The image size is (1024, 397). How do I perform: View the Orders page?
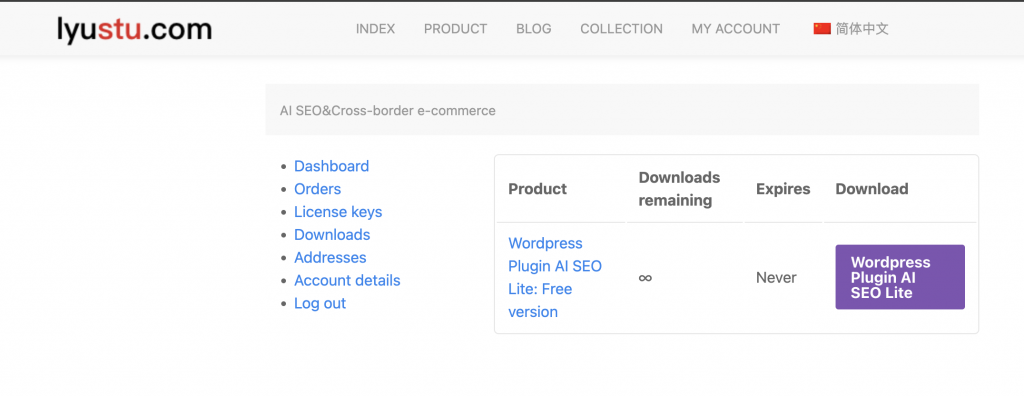tap(317, 189)
